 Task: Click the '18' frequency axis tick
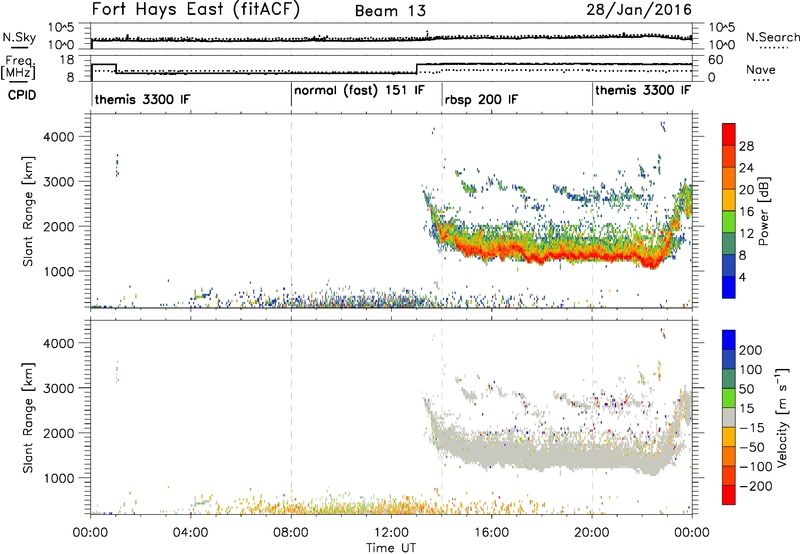pos(66,59)
